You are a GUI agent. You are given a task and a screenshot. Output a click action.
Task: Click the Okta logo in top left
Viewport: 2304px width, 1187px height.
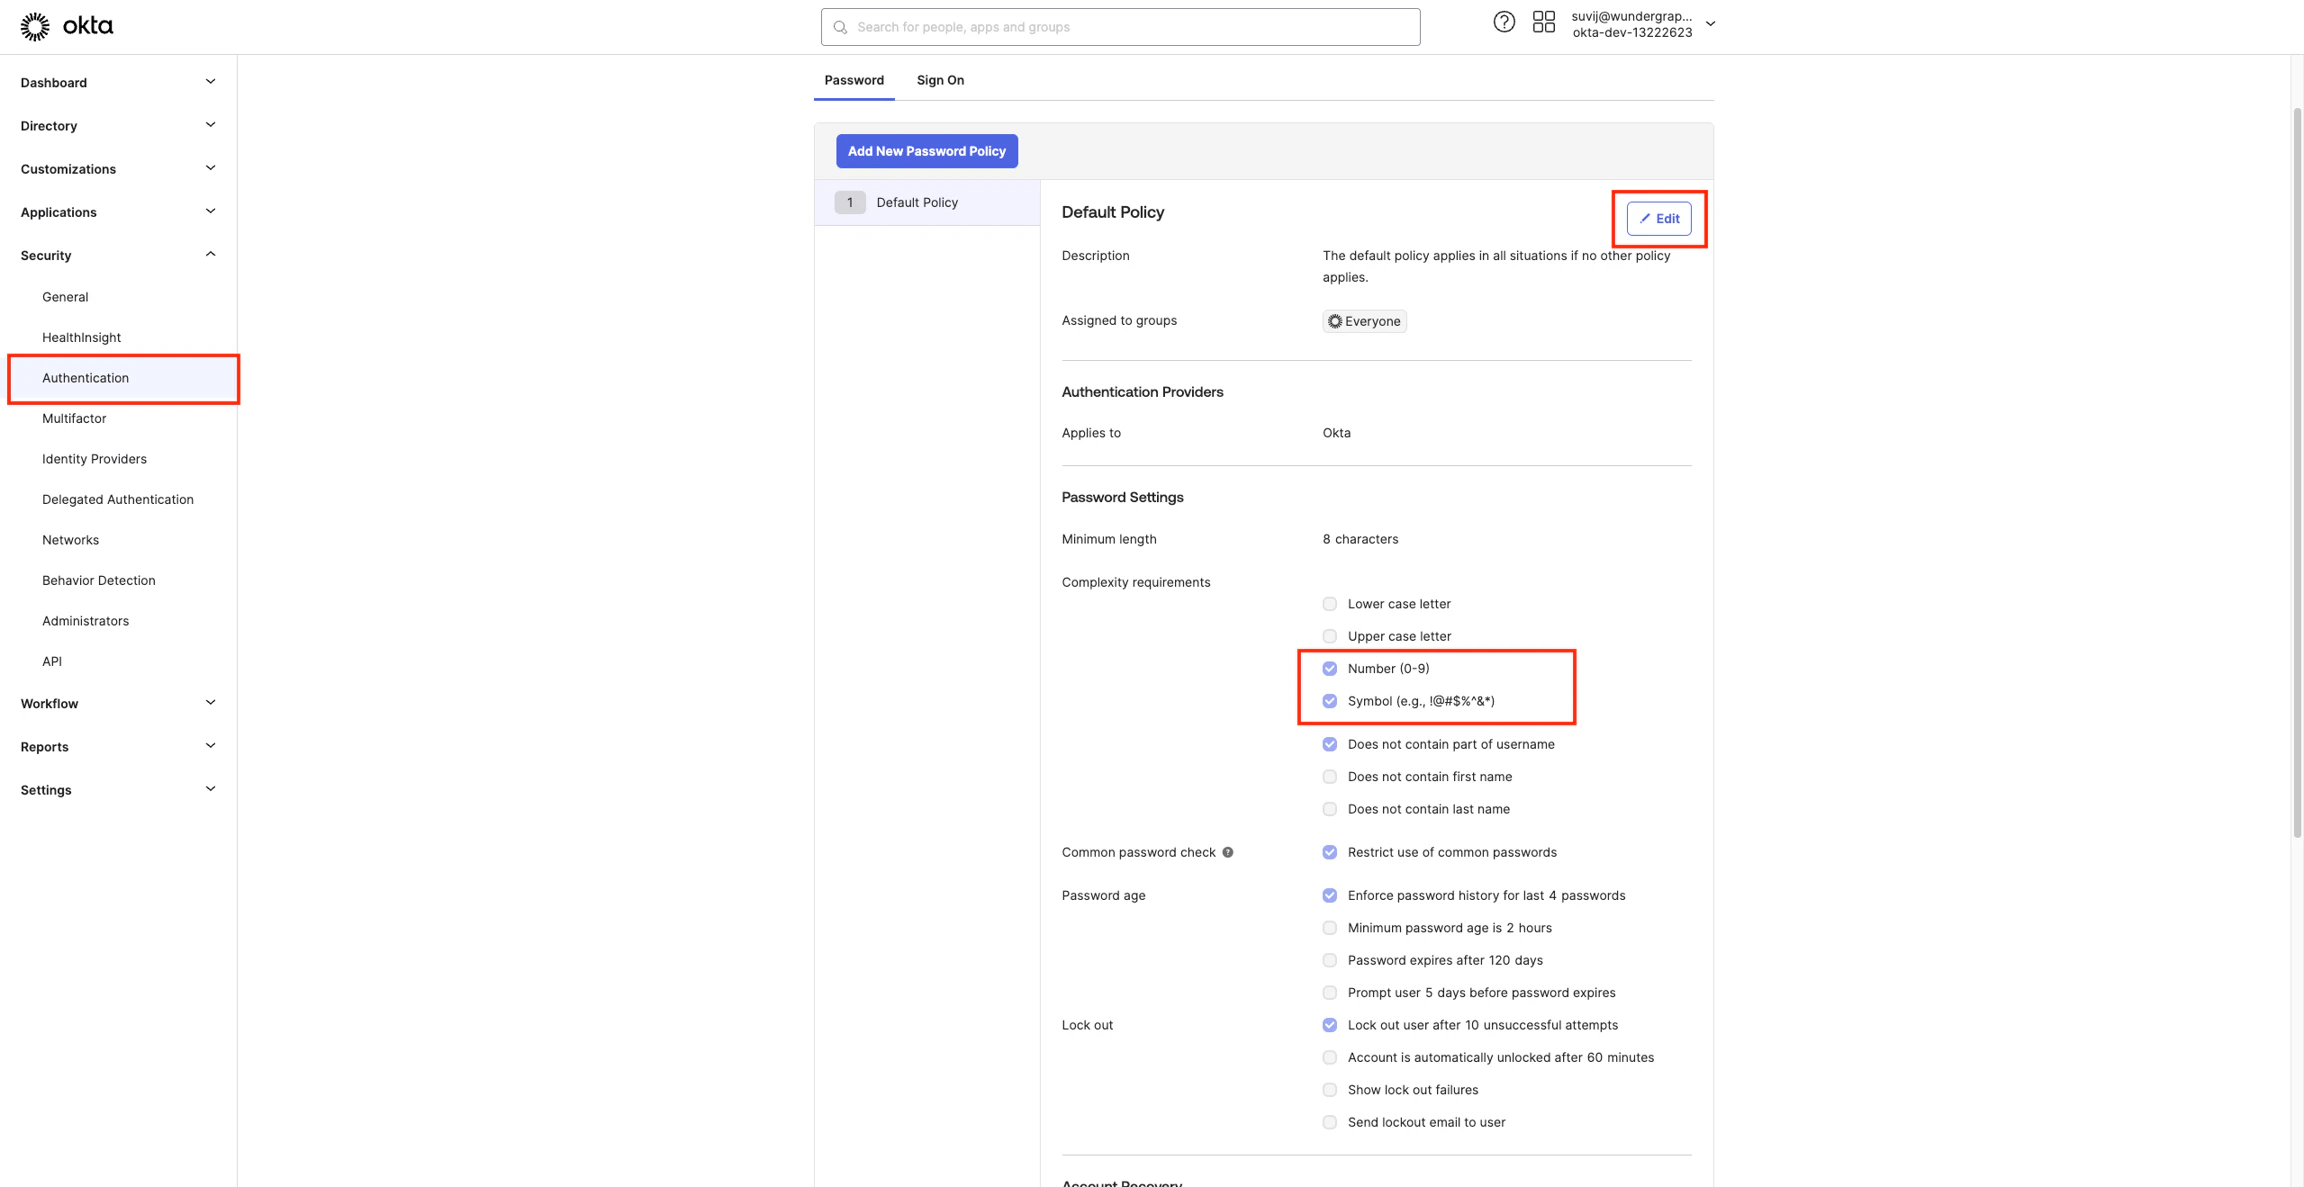pyautogui.click(x=66, y=26)
